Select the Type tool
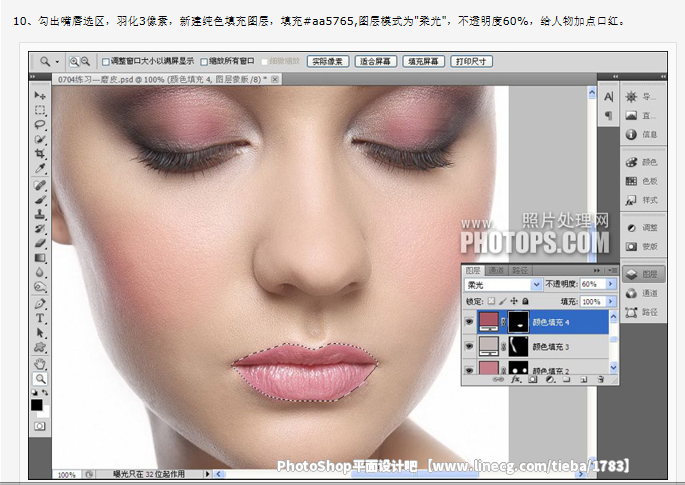Screen dimensions: 685x485 click(x=40, y=318)
